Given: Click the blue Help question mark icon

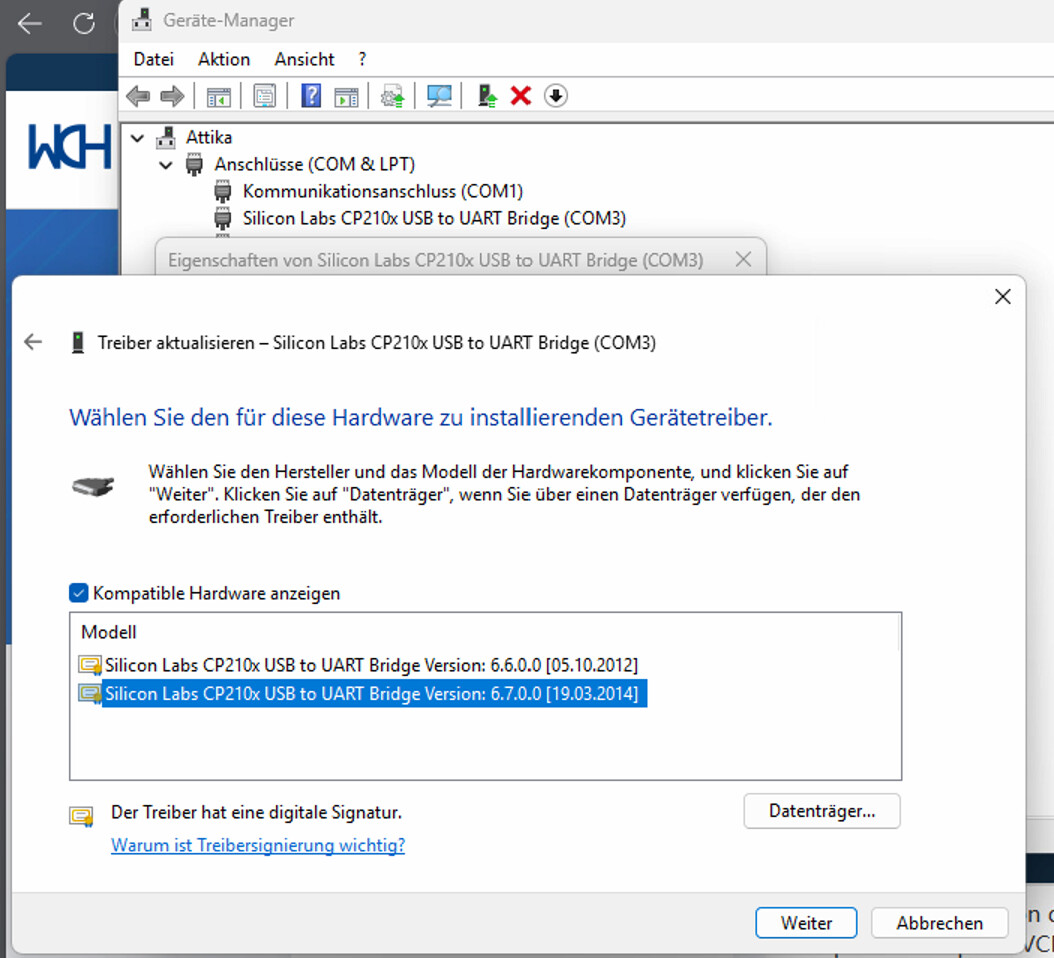Looking at the screenshot, I should tap(311, 96).
